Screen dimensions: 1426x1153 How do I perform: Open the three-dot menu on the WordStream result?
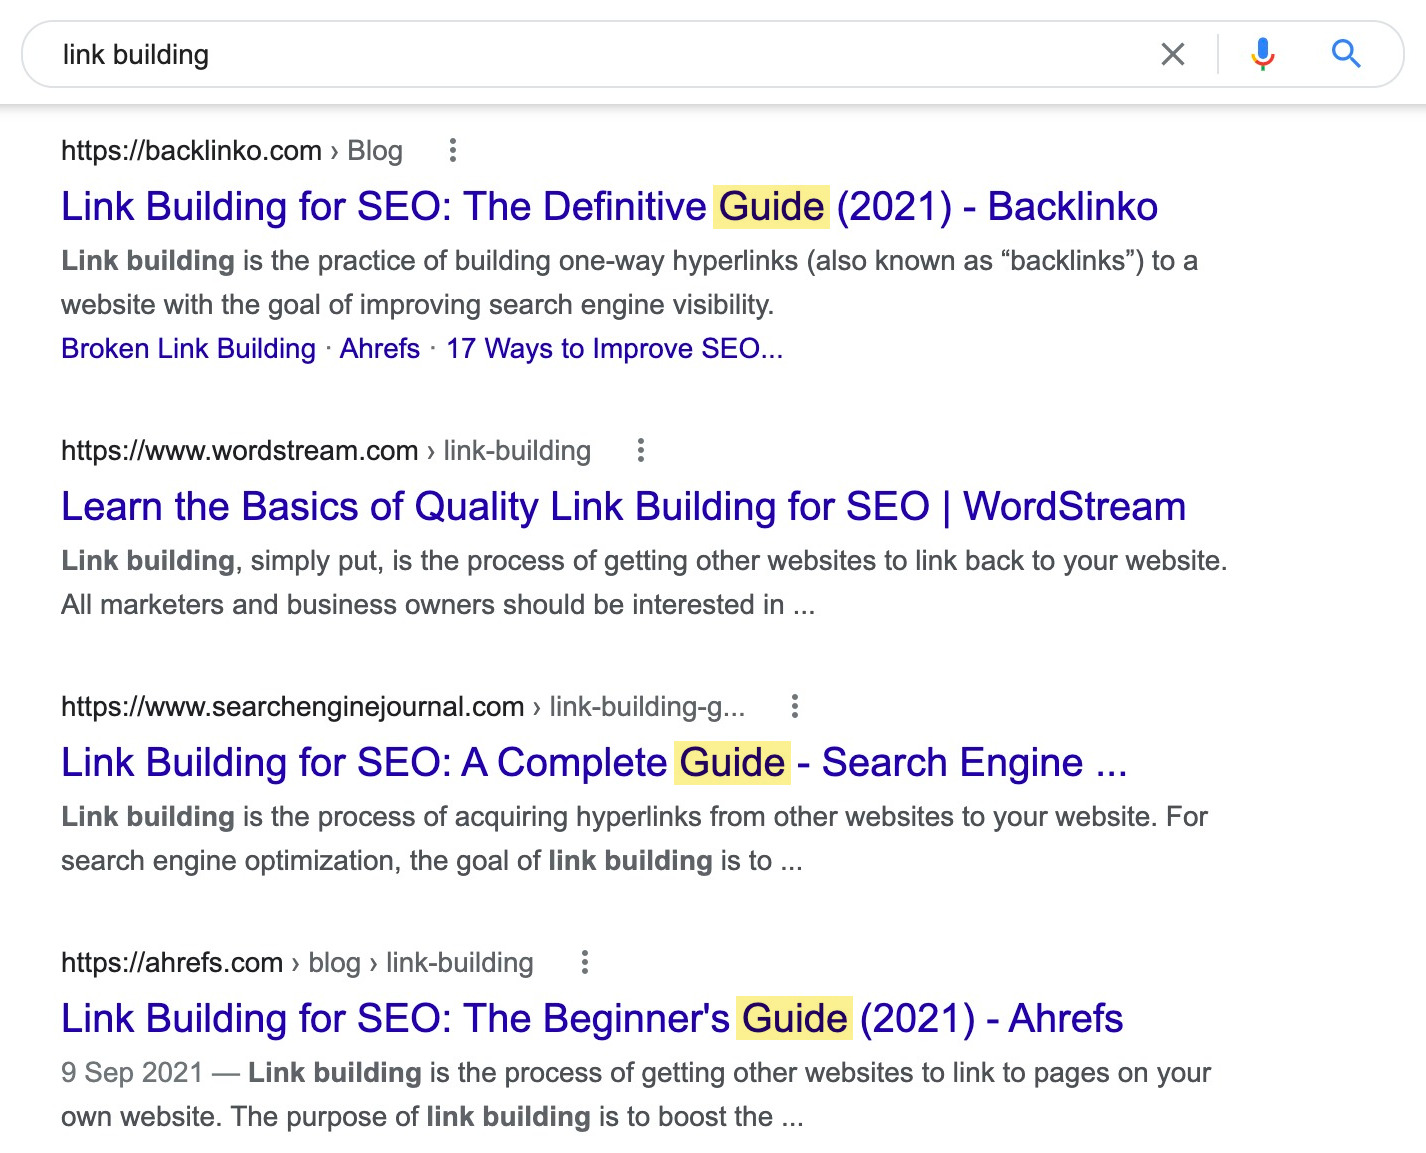click(640, 451)
